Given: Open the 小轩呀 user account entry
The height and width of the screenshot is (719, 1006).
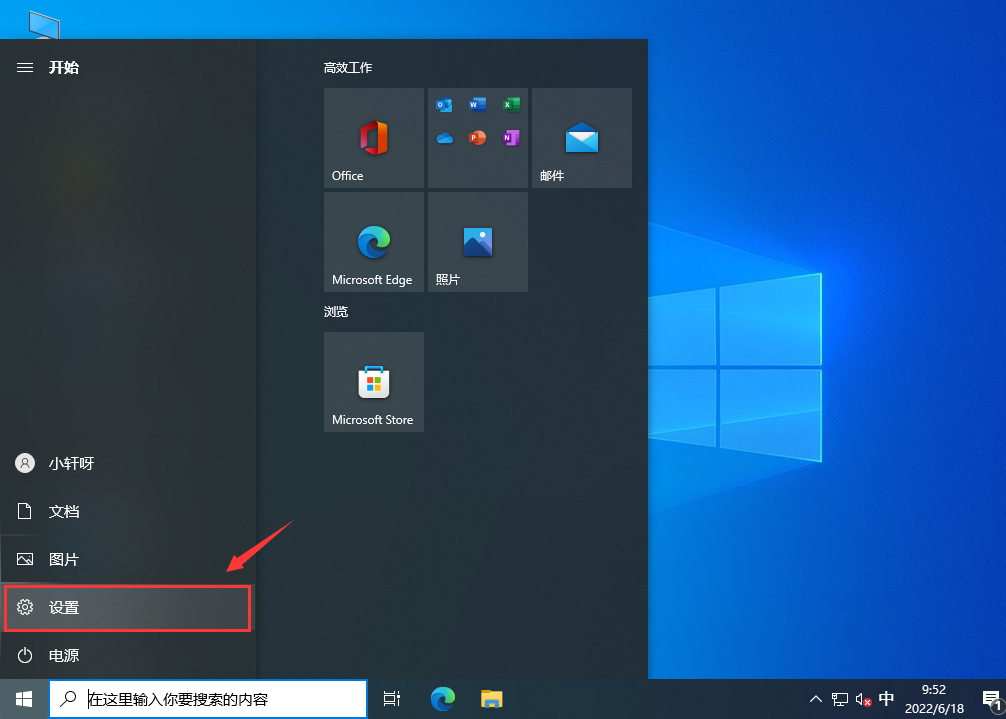Looking at the screenshot, I should pyautogui.click(x=128, y=463).
